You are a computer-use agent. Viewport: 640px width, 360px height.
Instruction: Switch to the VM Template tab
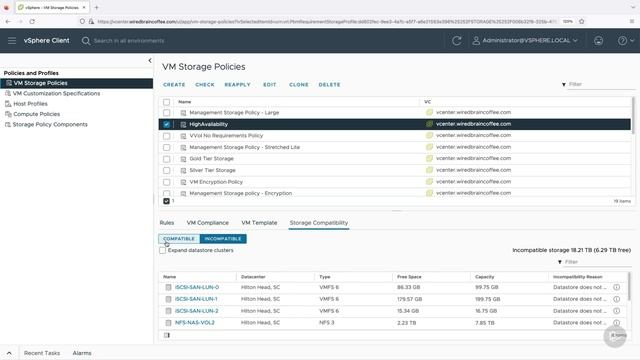(x=259, y=223)
